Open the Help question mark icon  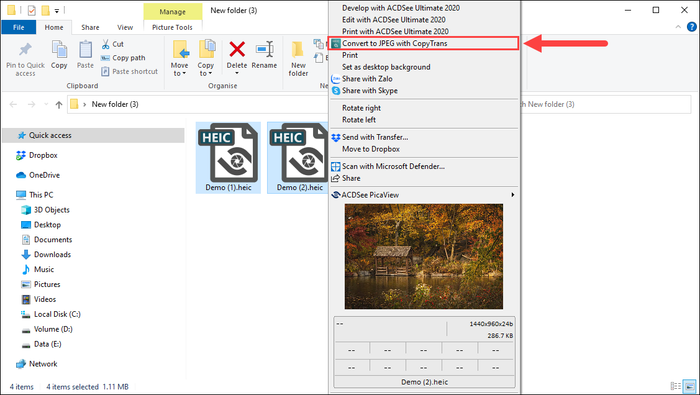(x=692, y=27)
